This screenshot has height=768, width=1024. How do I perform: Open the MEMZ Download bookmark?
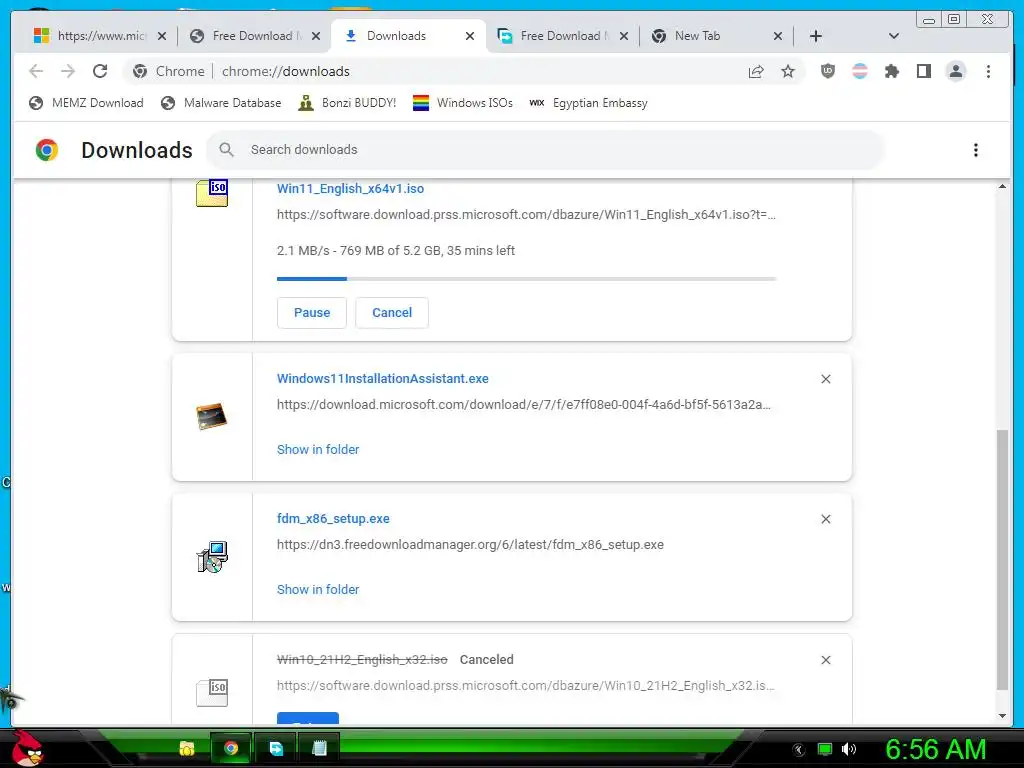point(86,103)
